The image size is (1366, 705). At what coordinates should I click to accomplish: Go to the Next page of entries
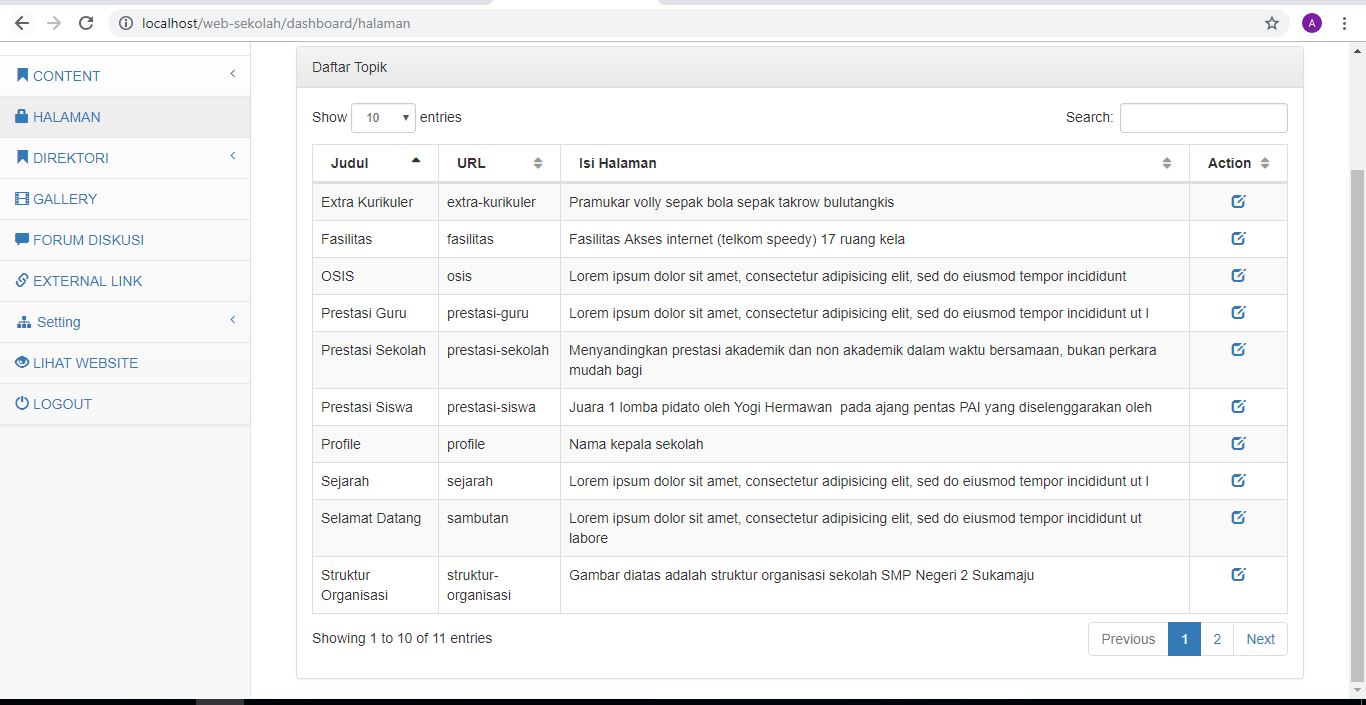1260,639
